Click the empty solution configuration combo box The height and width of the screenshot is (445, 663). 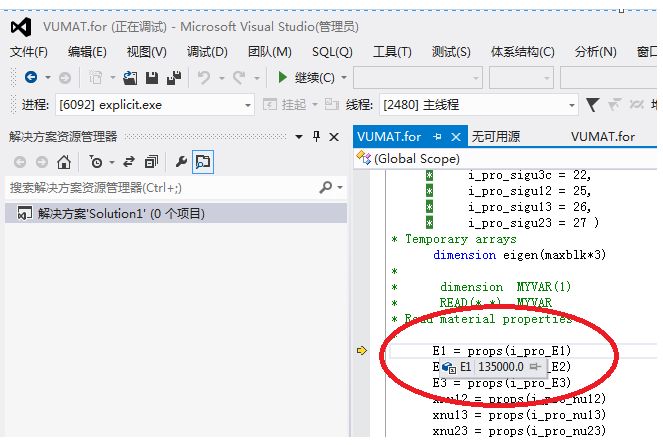(x=418, y=77)
